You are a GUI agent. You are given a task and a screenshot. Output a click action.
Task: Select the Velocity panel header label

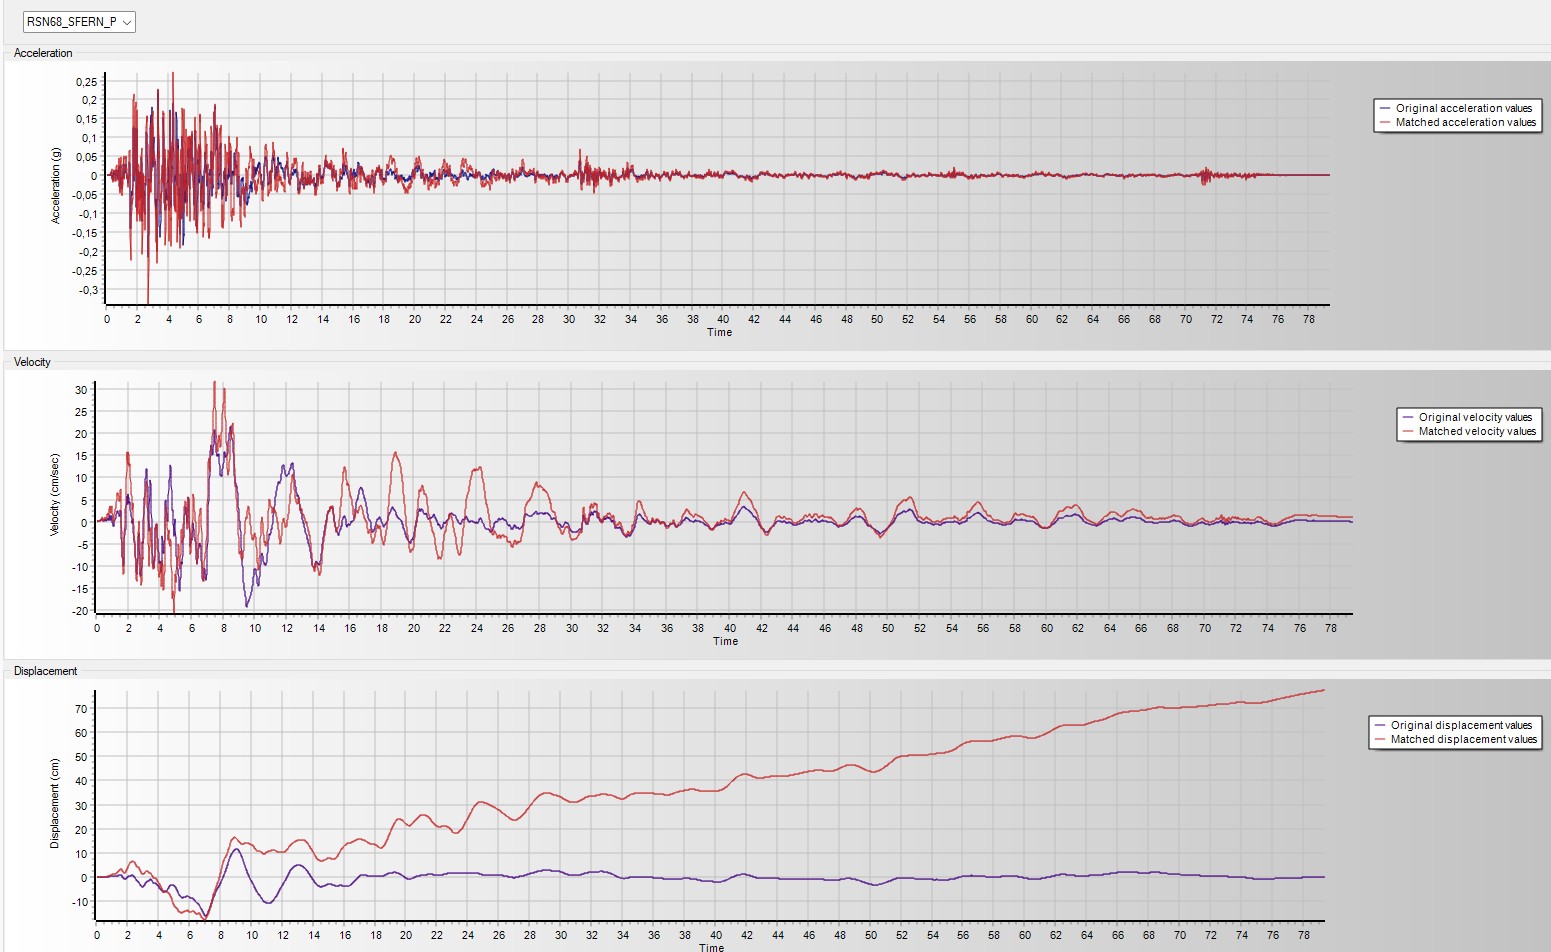click(32, 362)
